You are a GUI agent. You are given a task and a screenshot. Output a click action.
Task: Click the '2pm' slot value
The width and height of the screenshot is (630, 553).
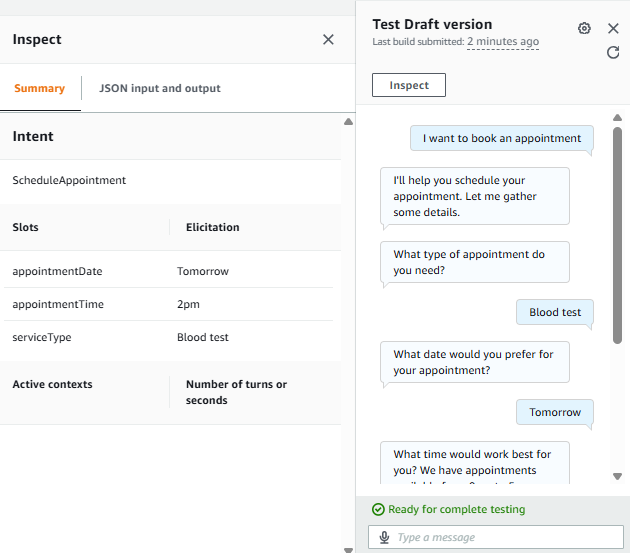pyautogui.click(x=188, y=304)
